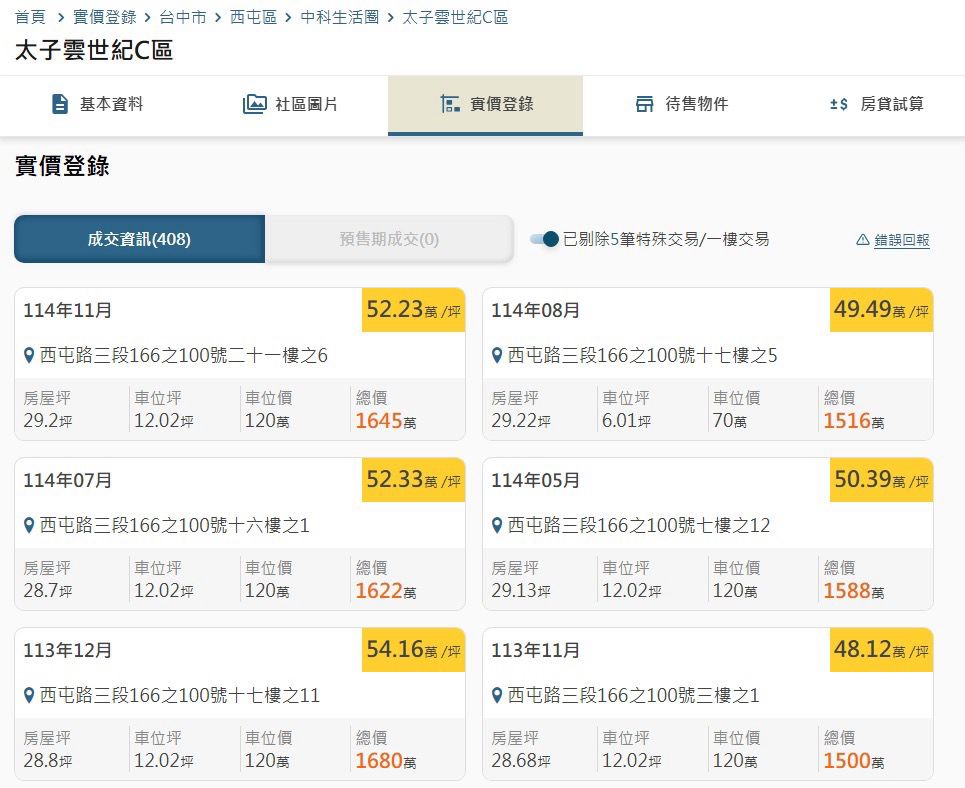Image resolution: width=965 pixels, height=788 pixels.
Task: Click the 房貸試算 calculator icon
Action: click(839, 104)
